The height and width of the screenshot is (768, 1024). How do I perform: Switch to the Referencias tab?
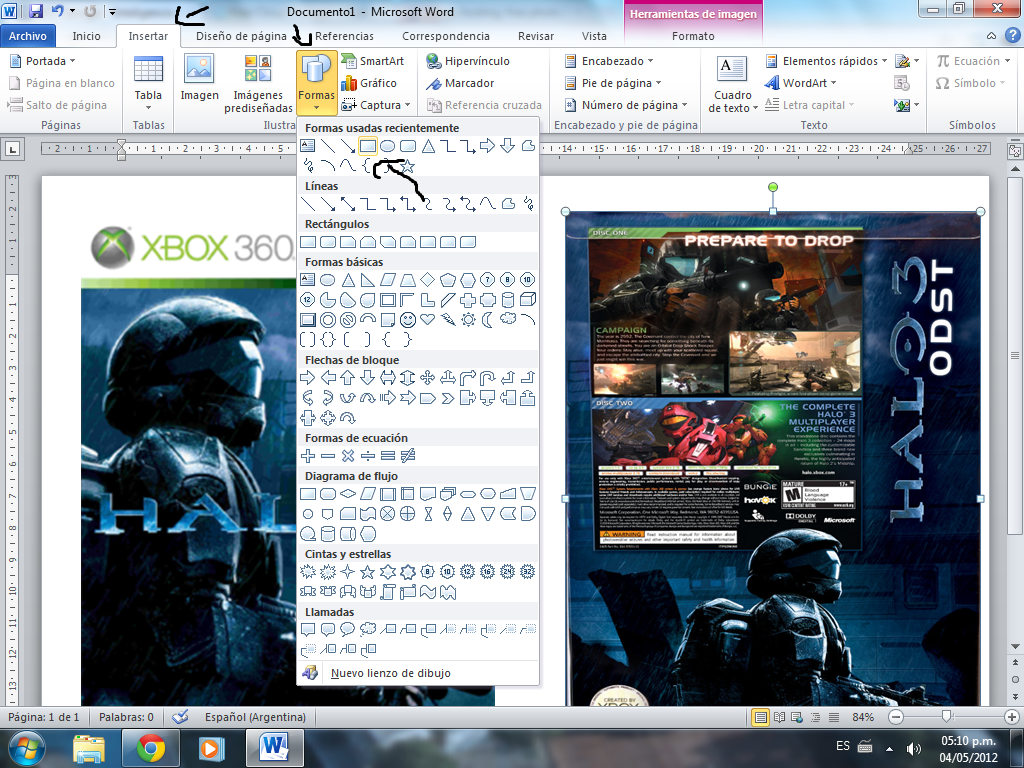(344, 36)
